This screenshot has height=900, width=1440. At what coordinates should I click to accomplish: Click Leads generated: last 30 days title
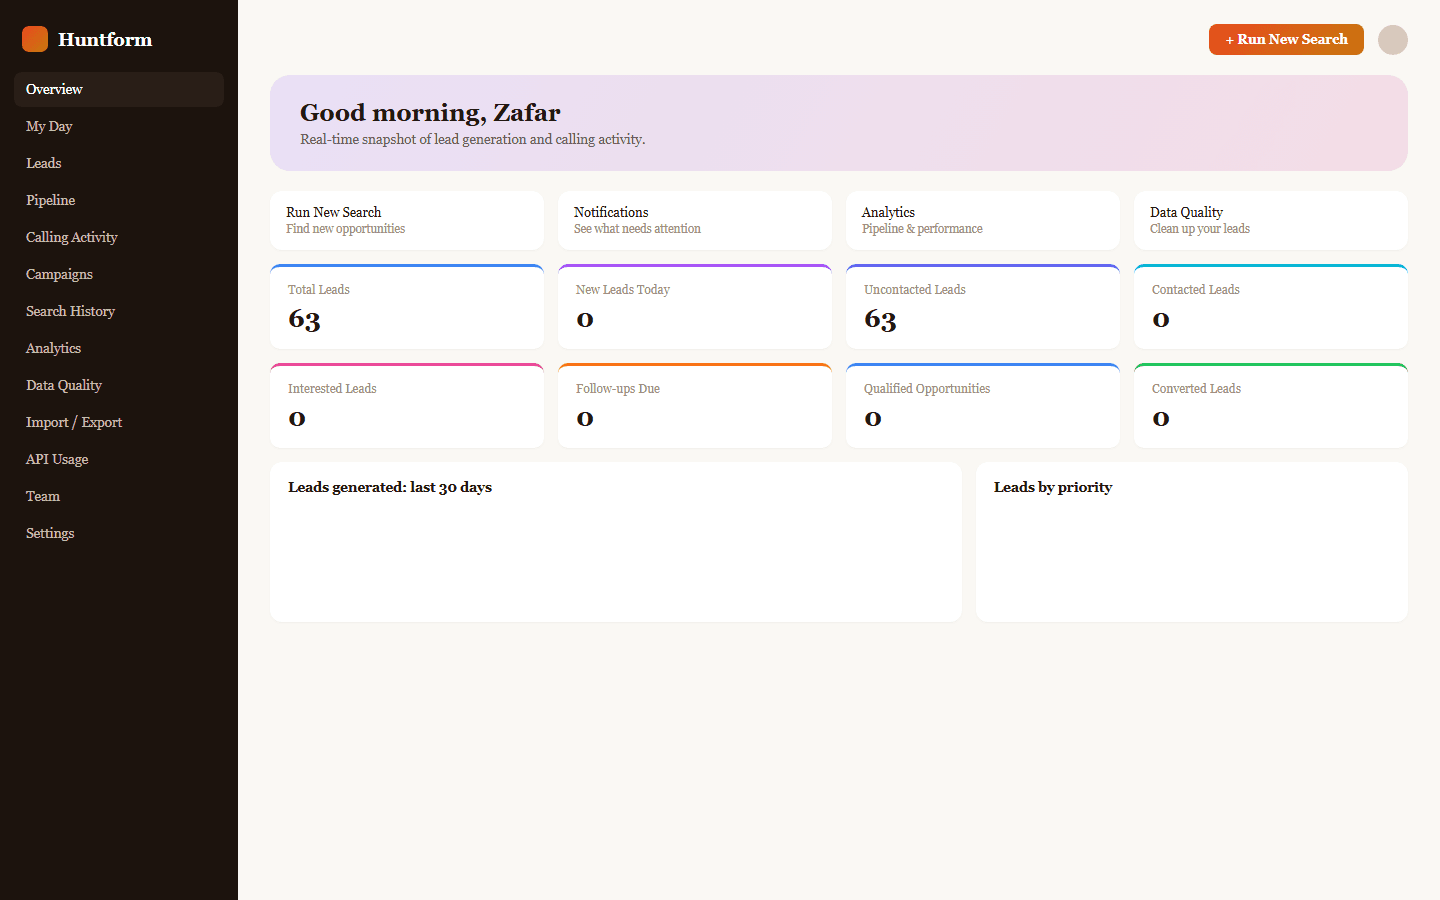tap(390, 487)
